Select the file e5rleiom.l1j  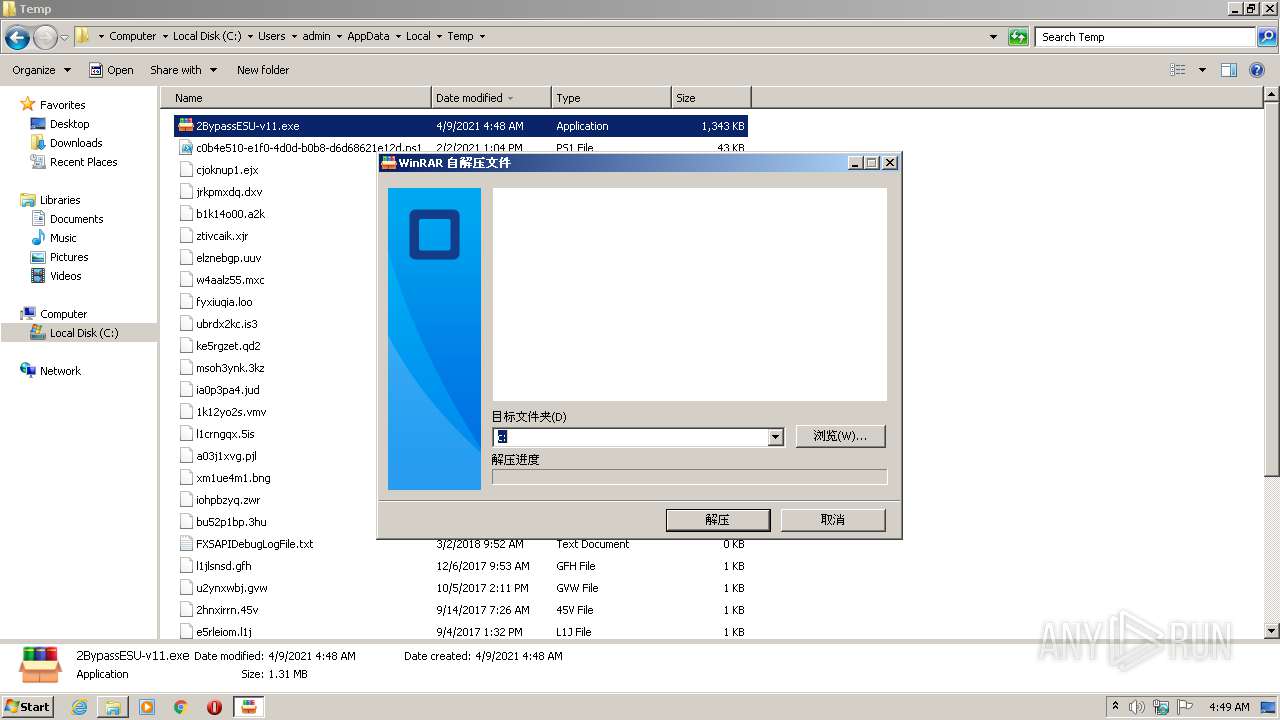[224, 632]
